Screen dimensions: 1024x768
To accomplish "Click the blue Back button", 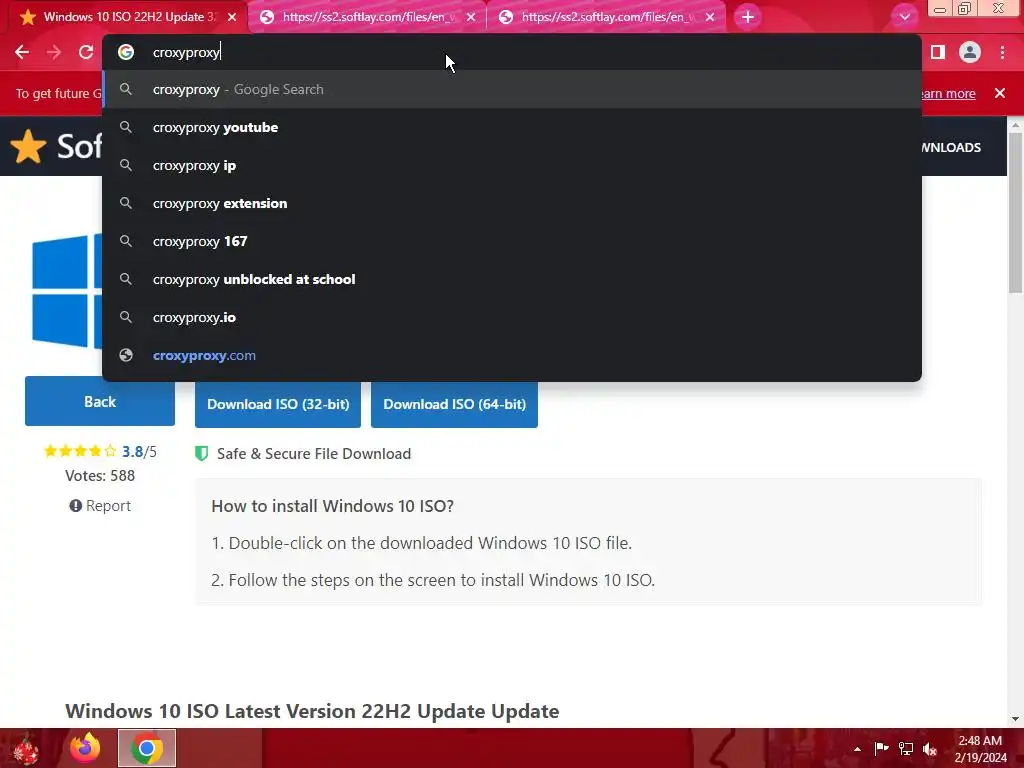I will tap(100, 401).
